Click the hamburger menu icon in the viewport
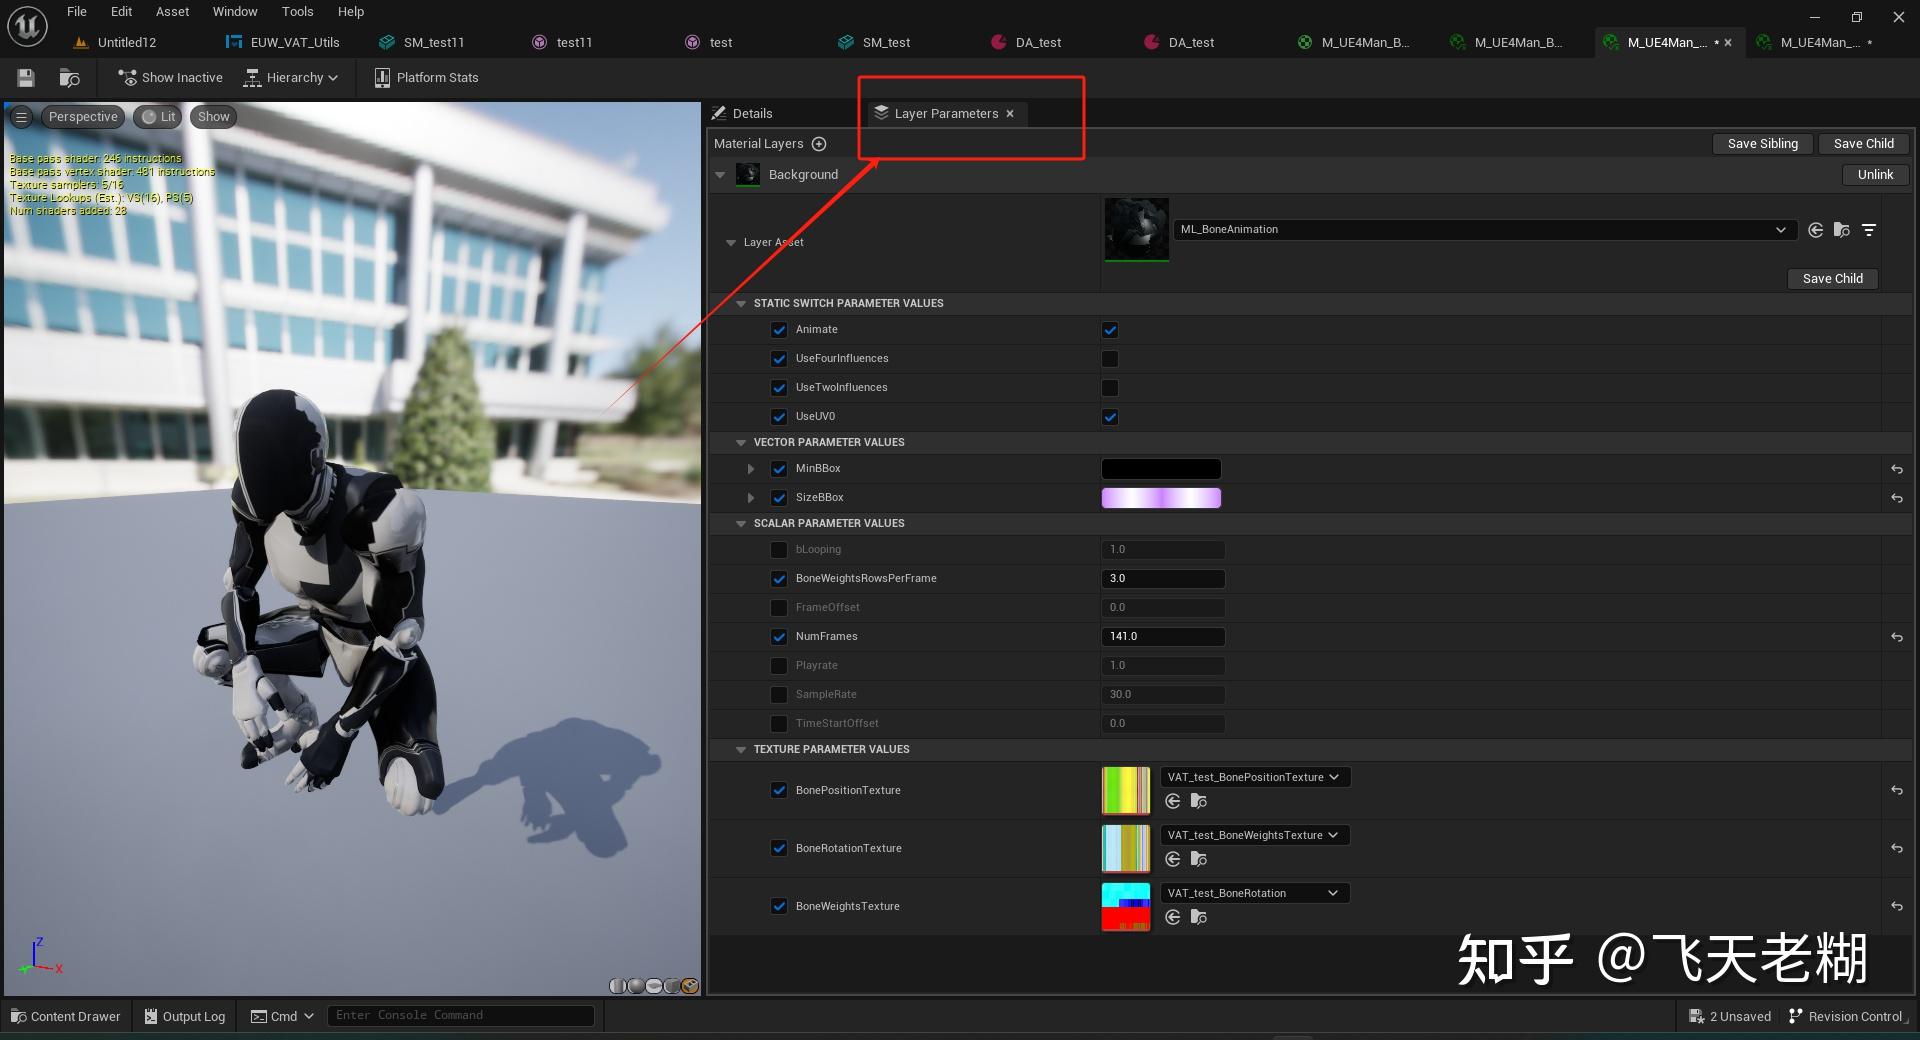This screenshot has height=1040, width=1920. click(x=21, y=116)
